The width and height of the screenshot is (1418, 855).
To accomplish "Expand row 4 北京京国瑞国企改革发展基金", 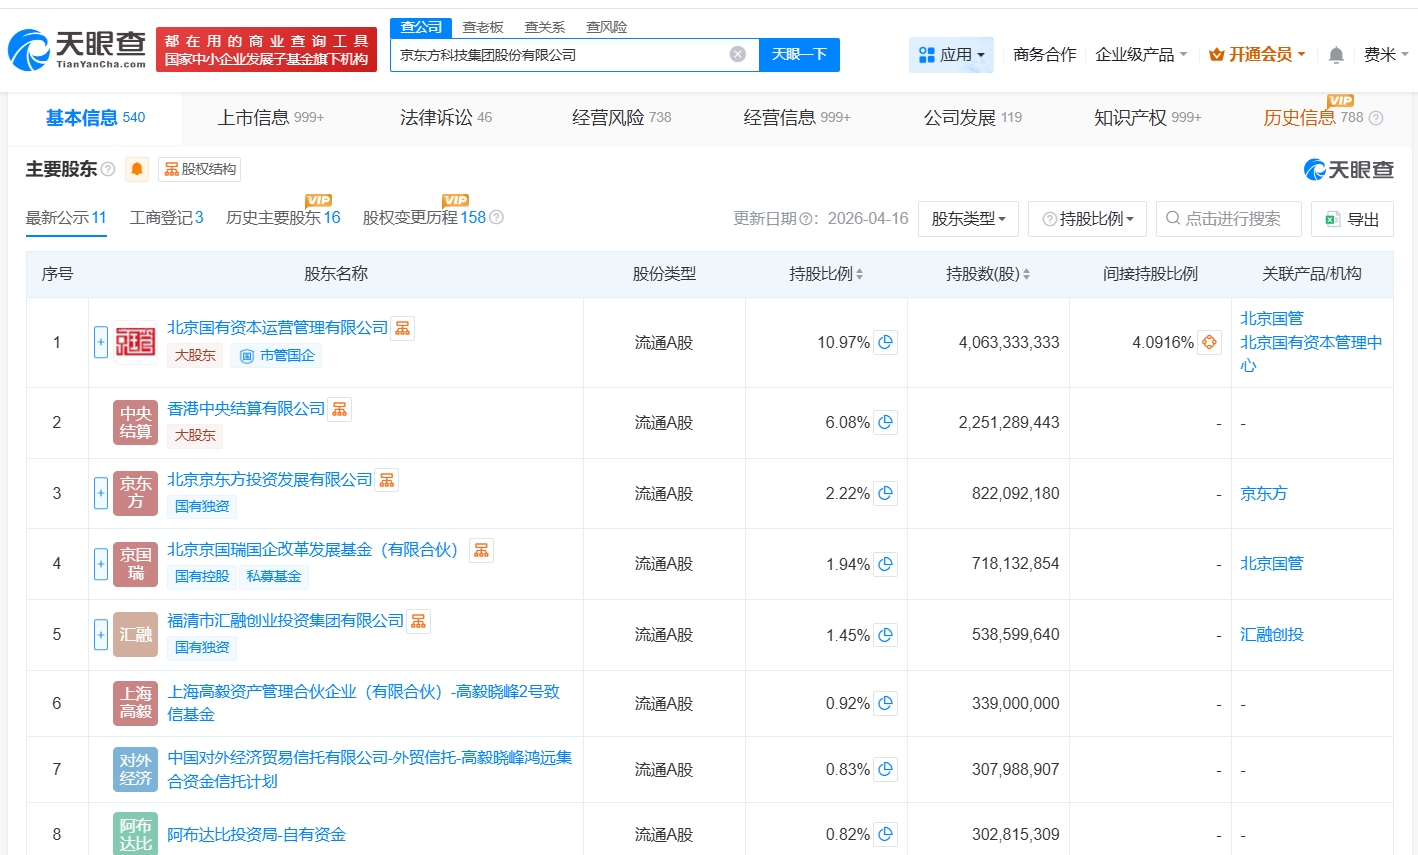I will 101,564.
